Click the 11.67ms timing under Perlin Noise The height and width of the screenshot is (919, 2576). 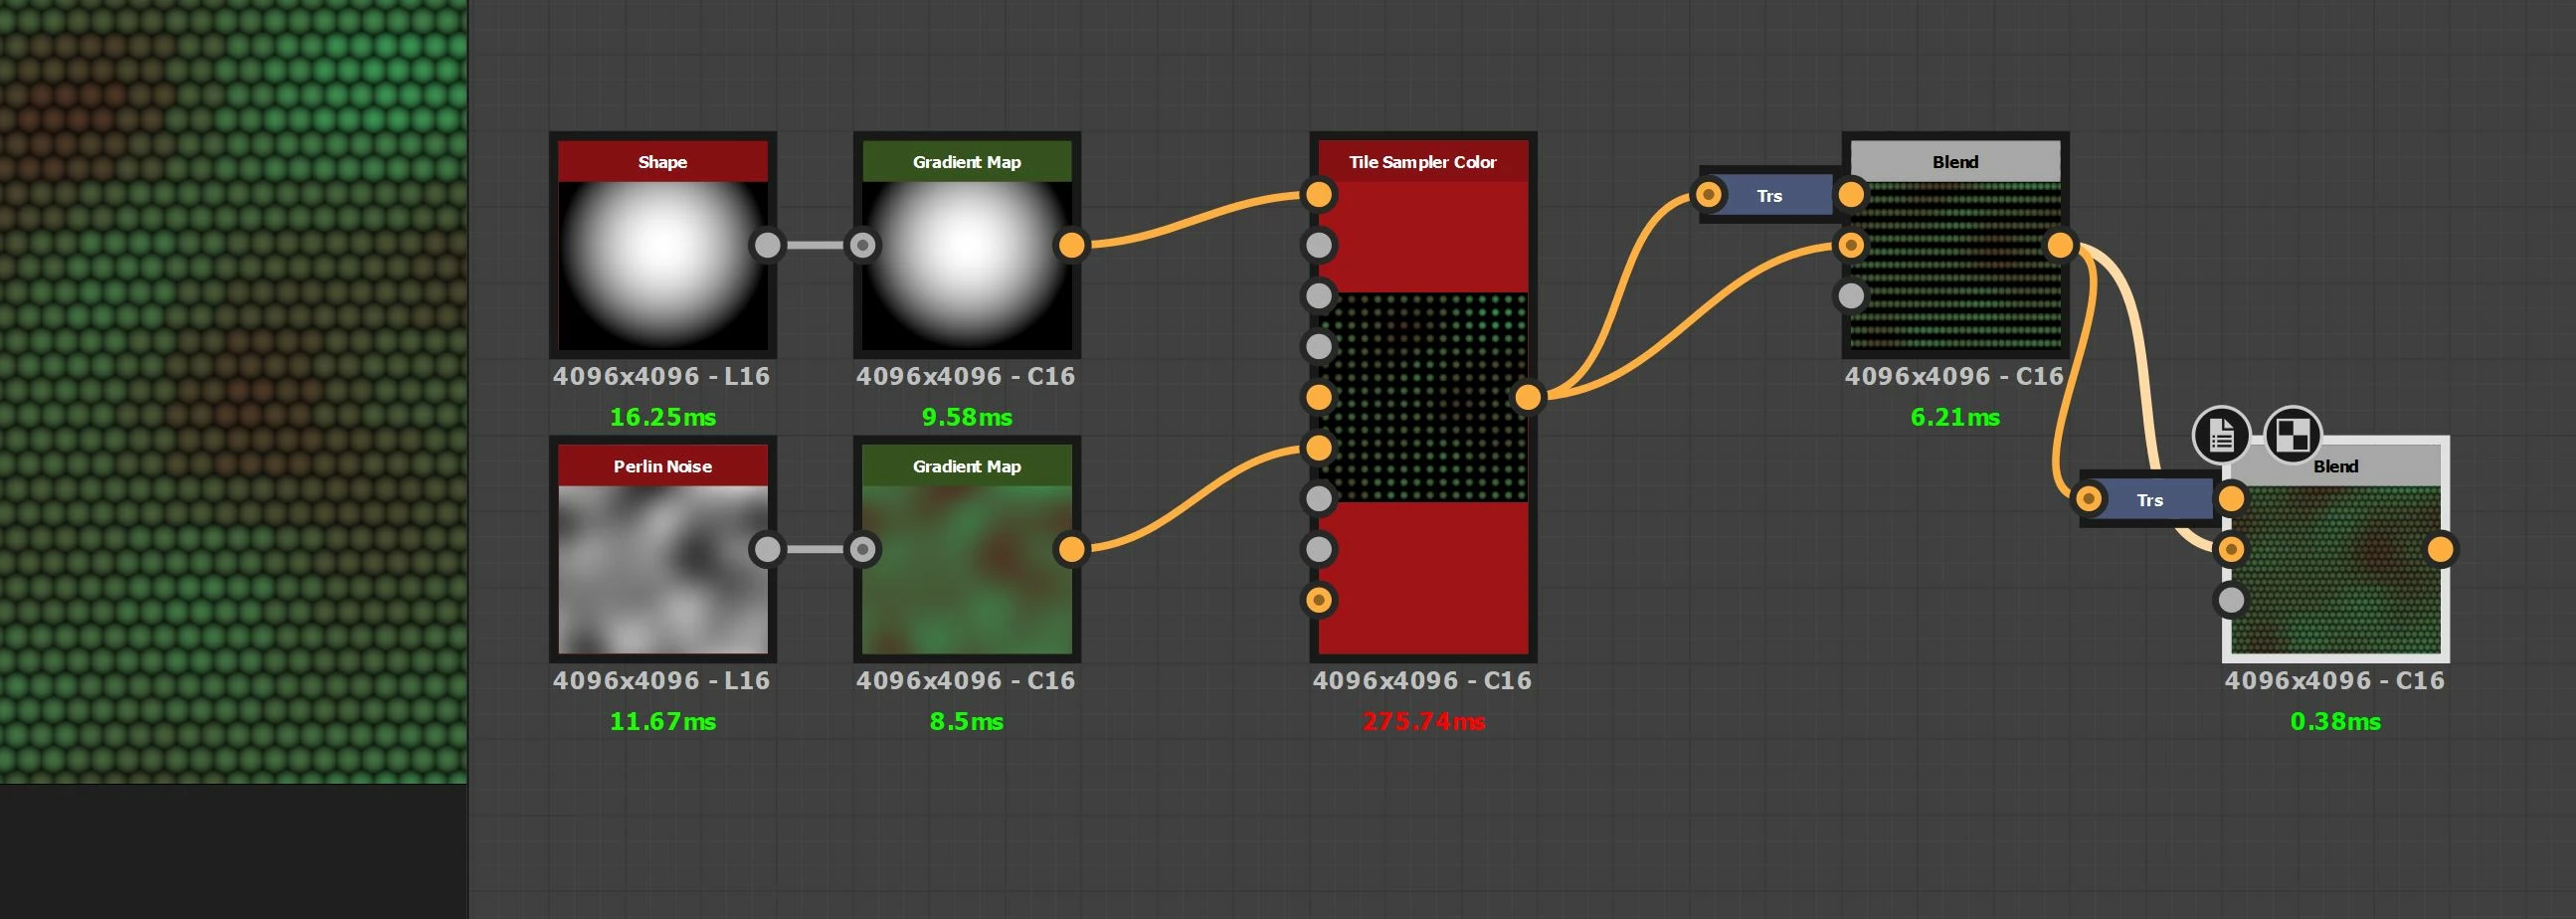tap(663, 721)
